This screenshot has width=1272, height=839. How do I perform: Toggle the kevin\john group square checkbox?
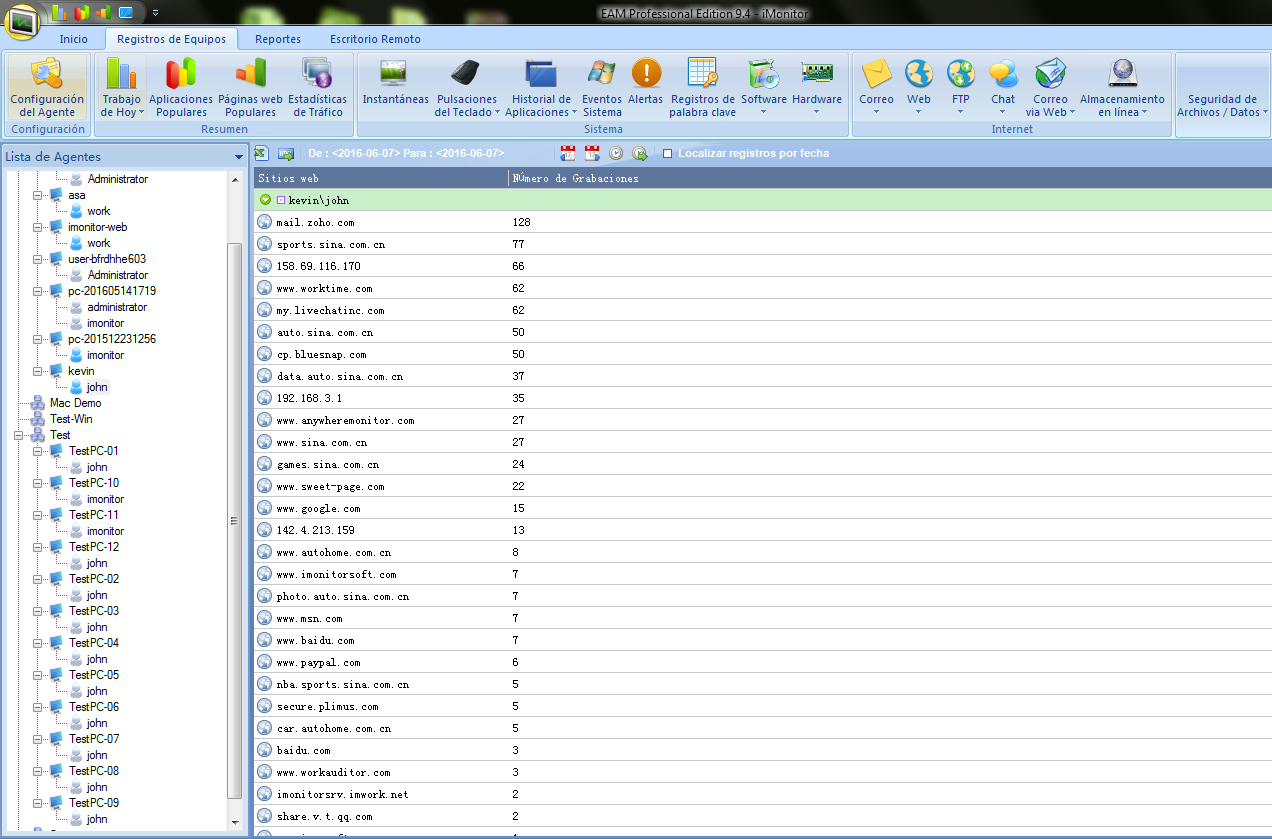(x=281, y=201)
